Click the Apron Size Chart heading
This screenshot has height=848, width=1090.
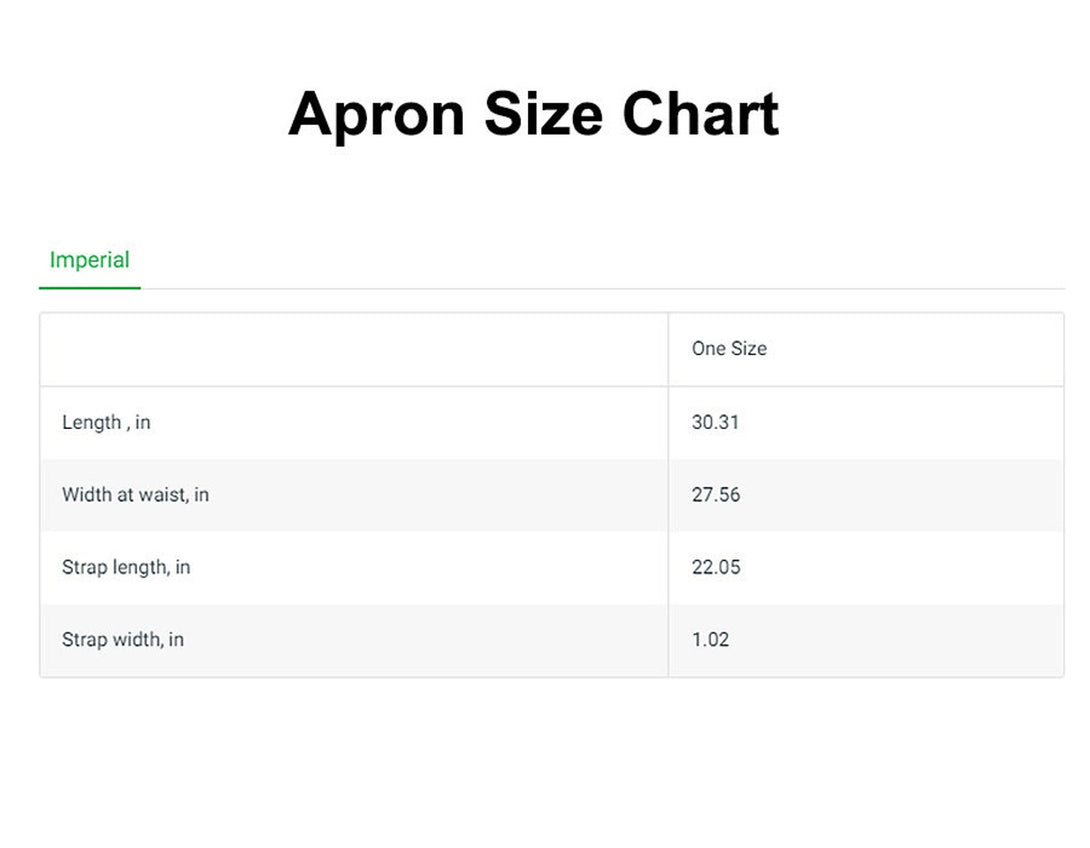point(533,114)
